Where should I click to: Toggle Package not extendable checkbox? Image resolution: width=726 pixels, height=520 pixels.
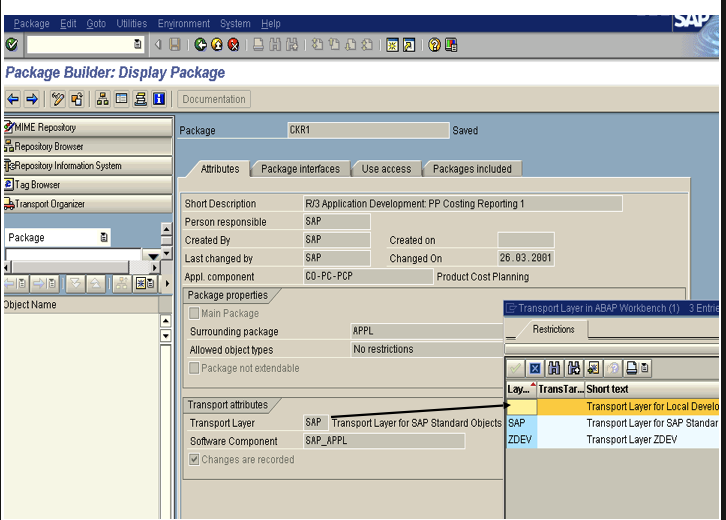[x=194, y=368]
